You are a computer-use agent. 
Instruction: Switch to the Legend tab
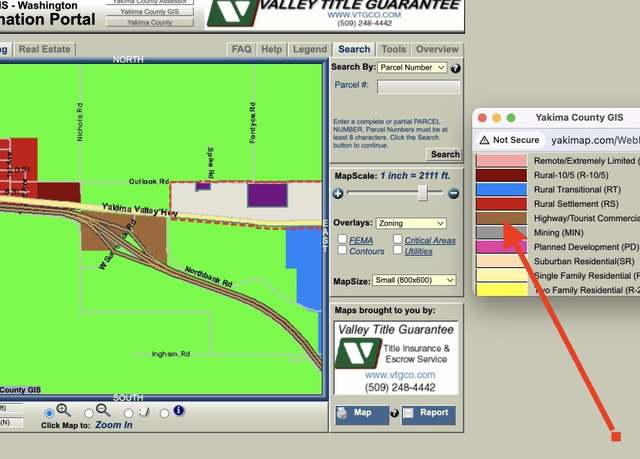(310, 49)
